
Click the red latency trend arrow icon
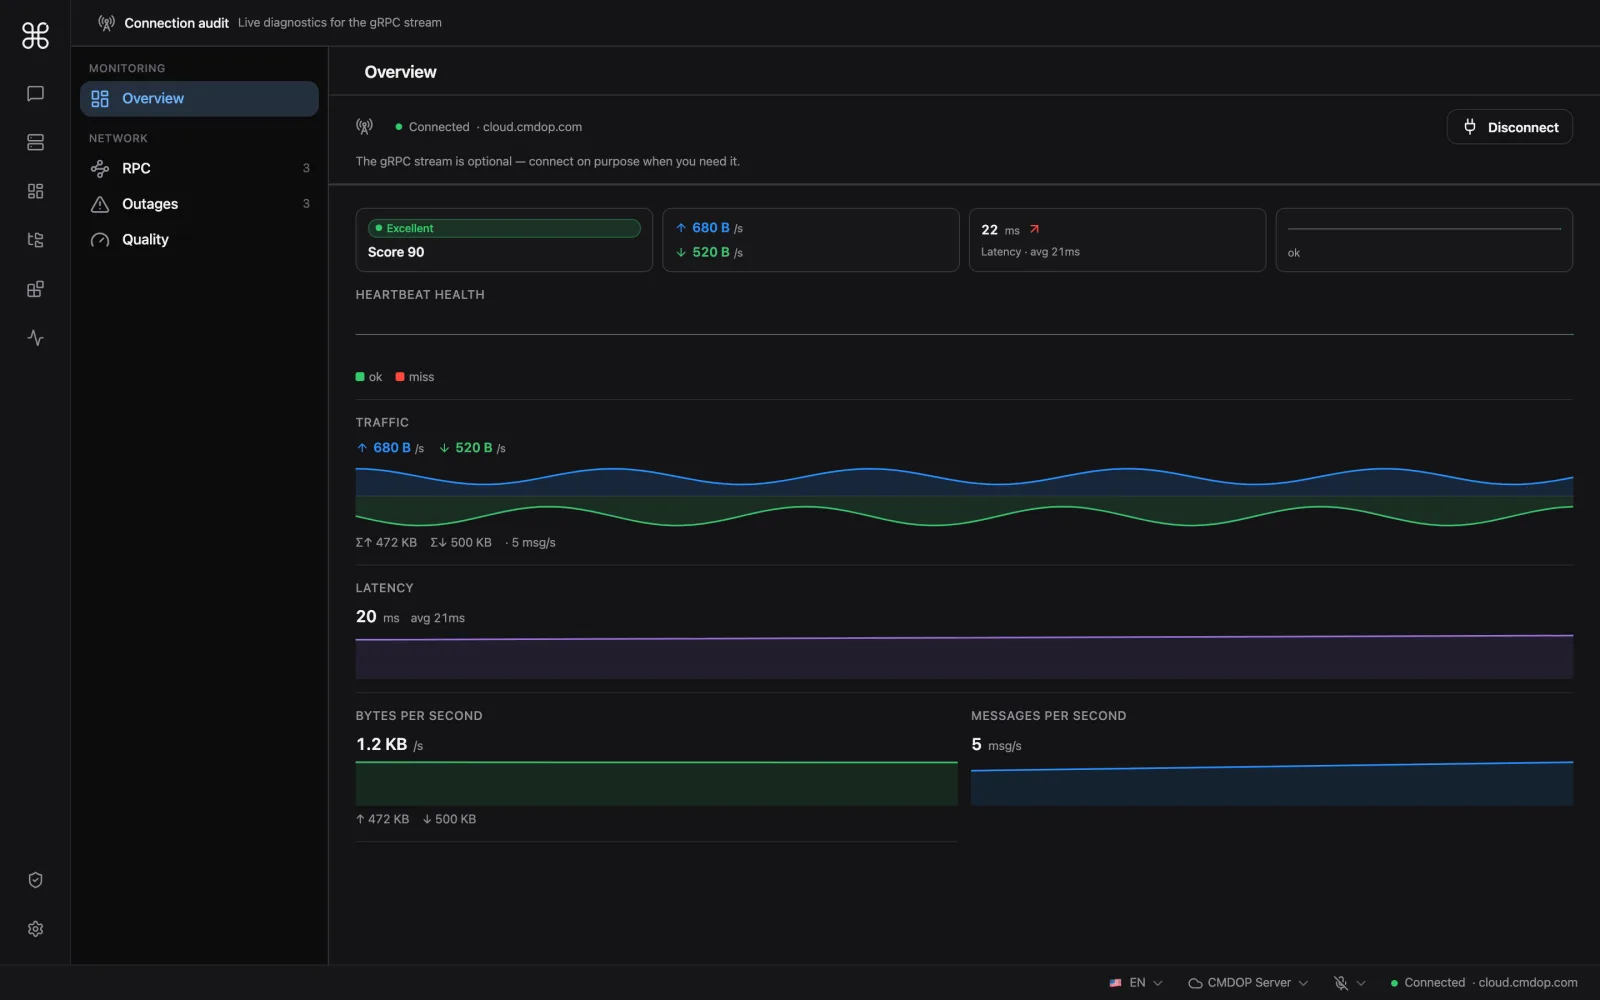pyautogui.click(x=1034, y=229)
